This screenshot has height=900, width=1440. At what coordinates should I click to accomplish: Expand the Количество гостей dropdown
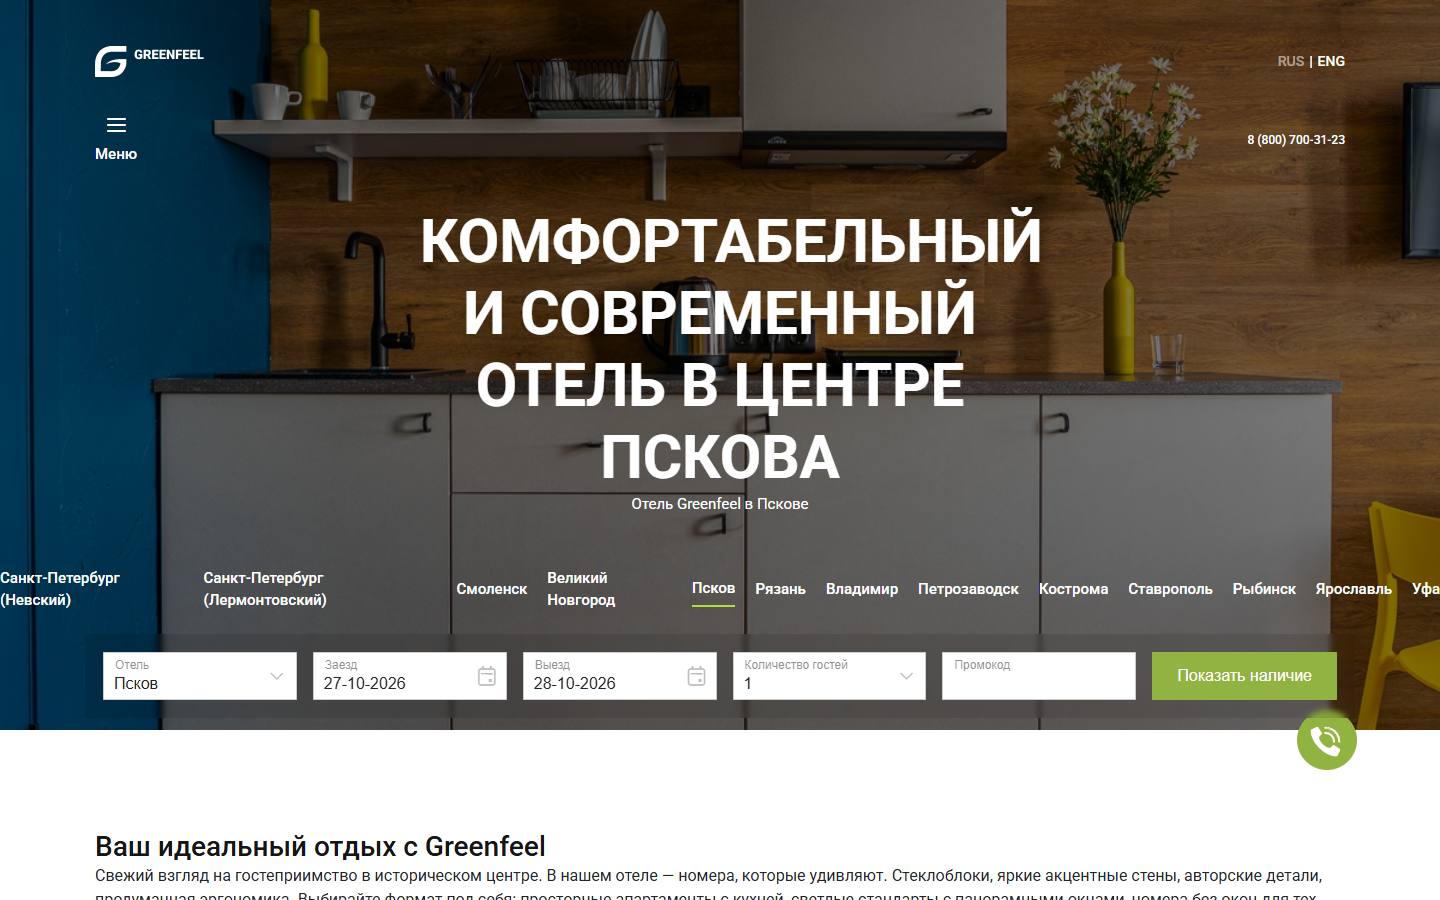[x=829, y=676]
